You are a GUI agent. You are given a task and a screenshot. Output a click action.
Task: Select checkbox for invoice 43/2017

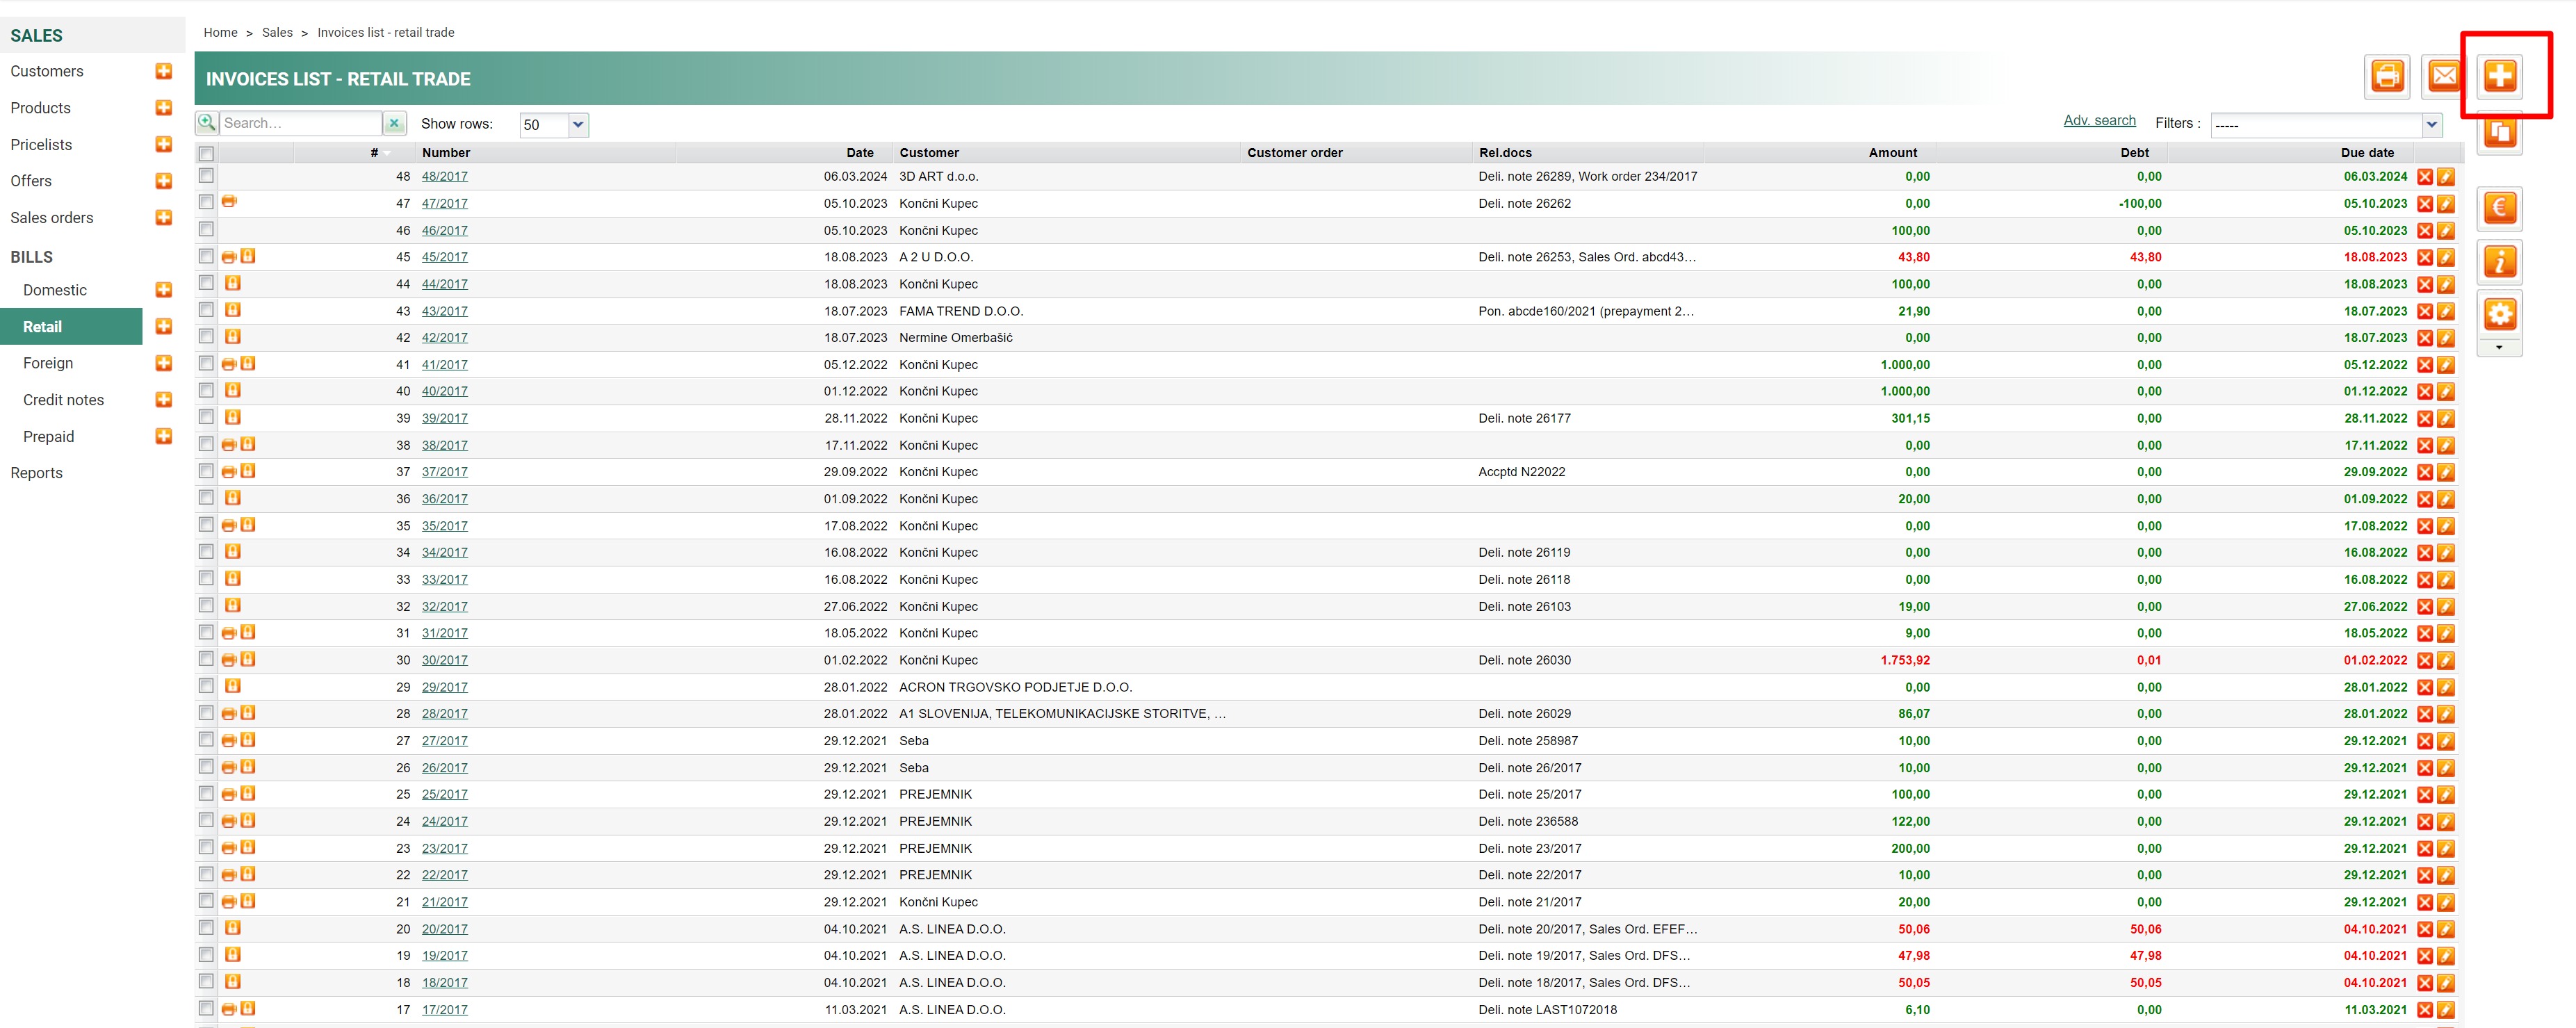point(206,310)
